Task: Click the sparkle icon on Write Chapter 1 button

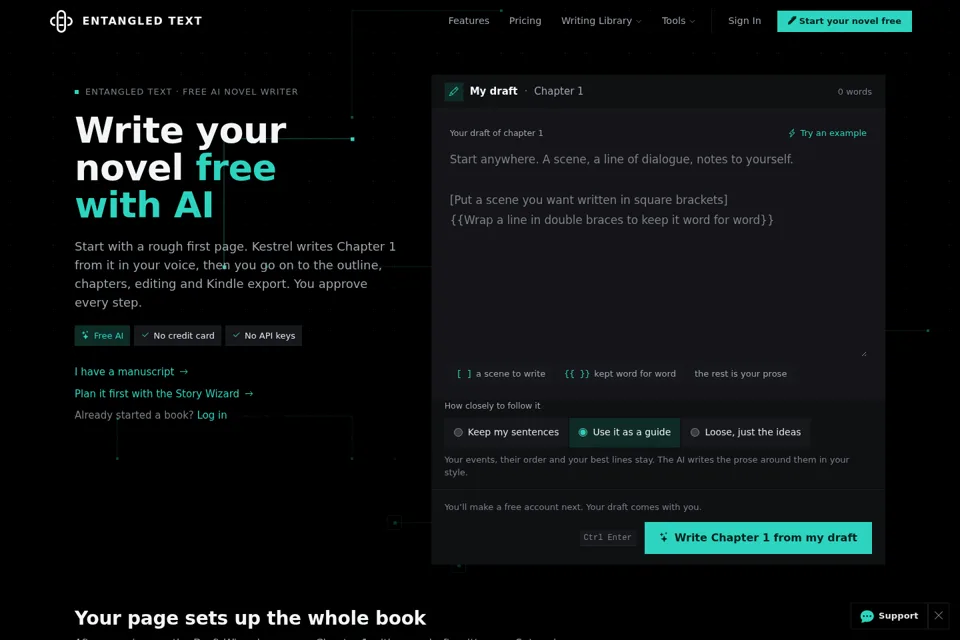Action: click(664, 537)
